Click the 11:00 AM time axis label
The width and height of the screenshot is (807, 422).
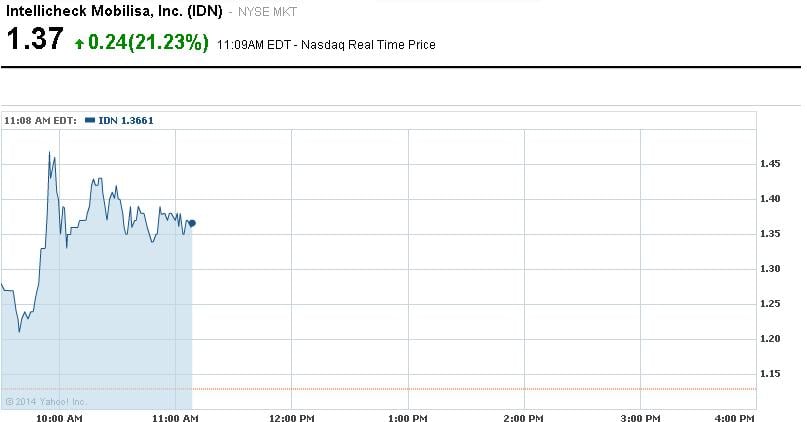click(176, 415)
